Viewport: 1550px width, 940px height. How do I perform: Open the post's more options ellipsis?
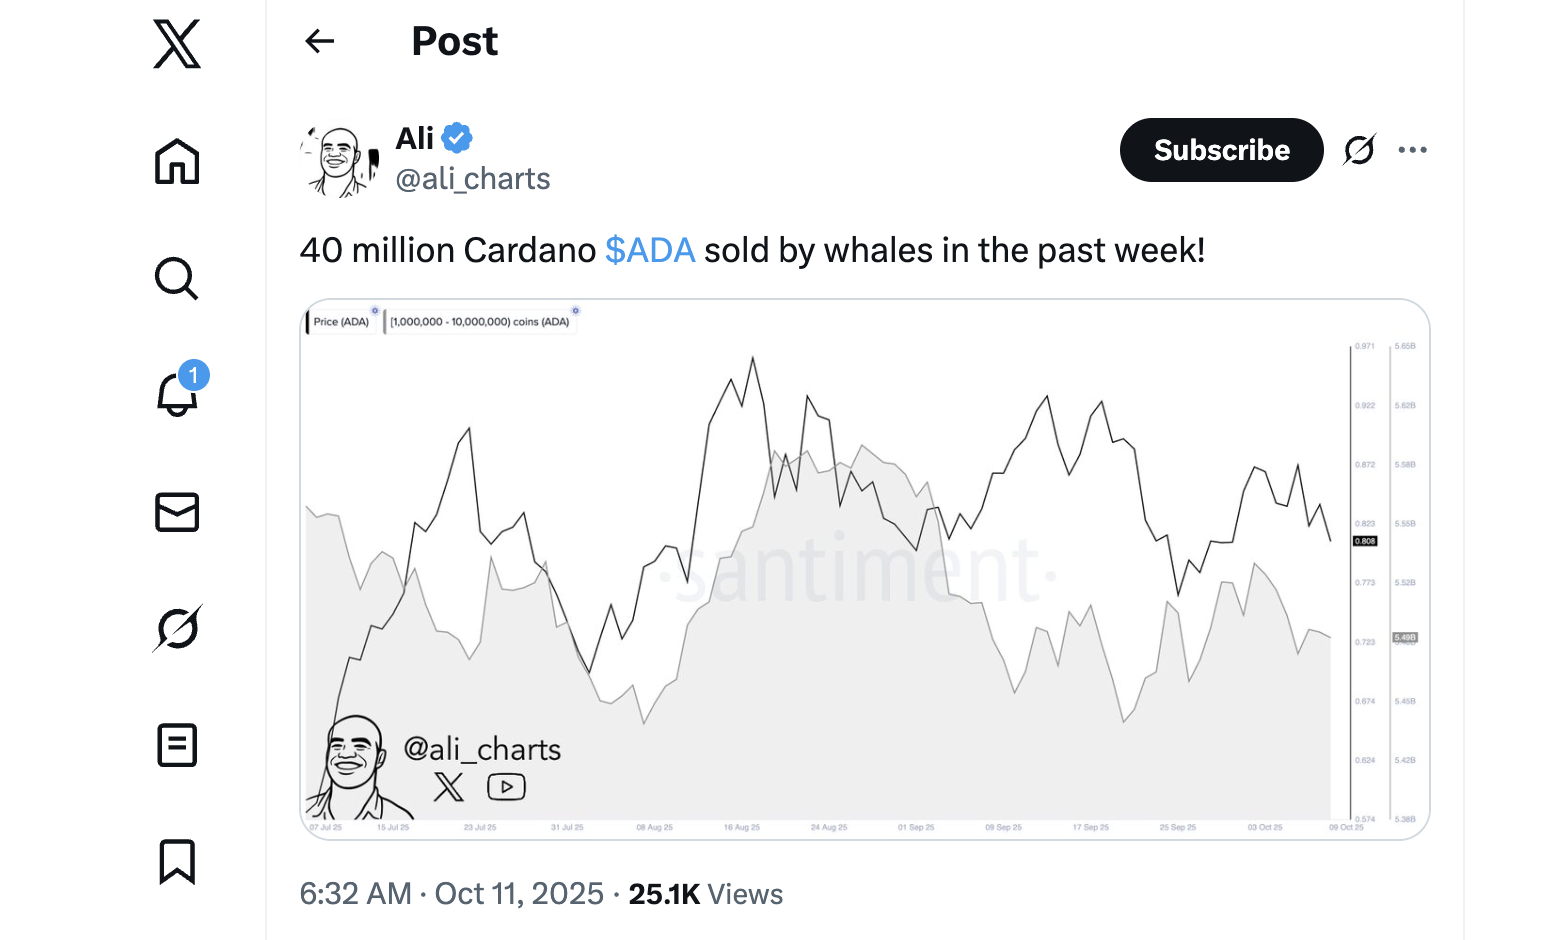click(1412, 150)
